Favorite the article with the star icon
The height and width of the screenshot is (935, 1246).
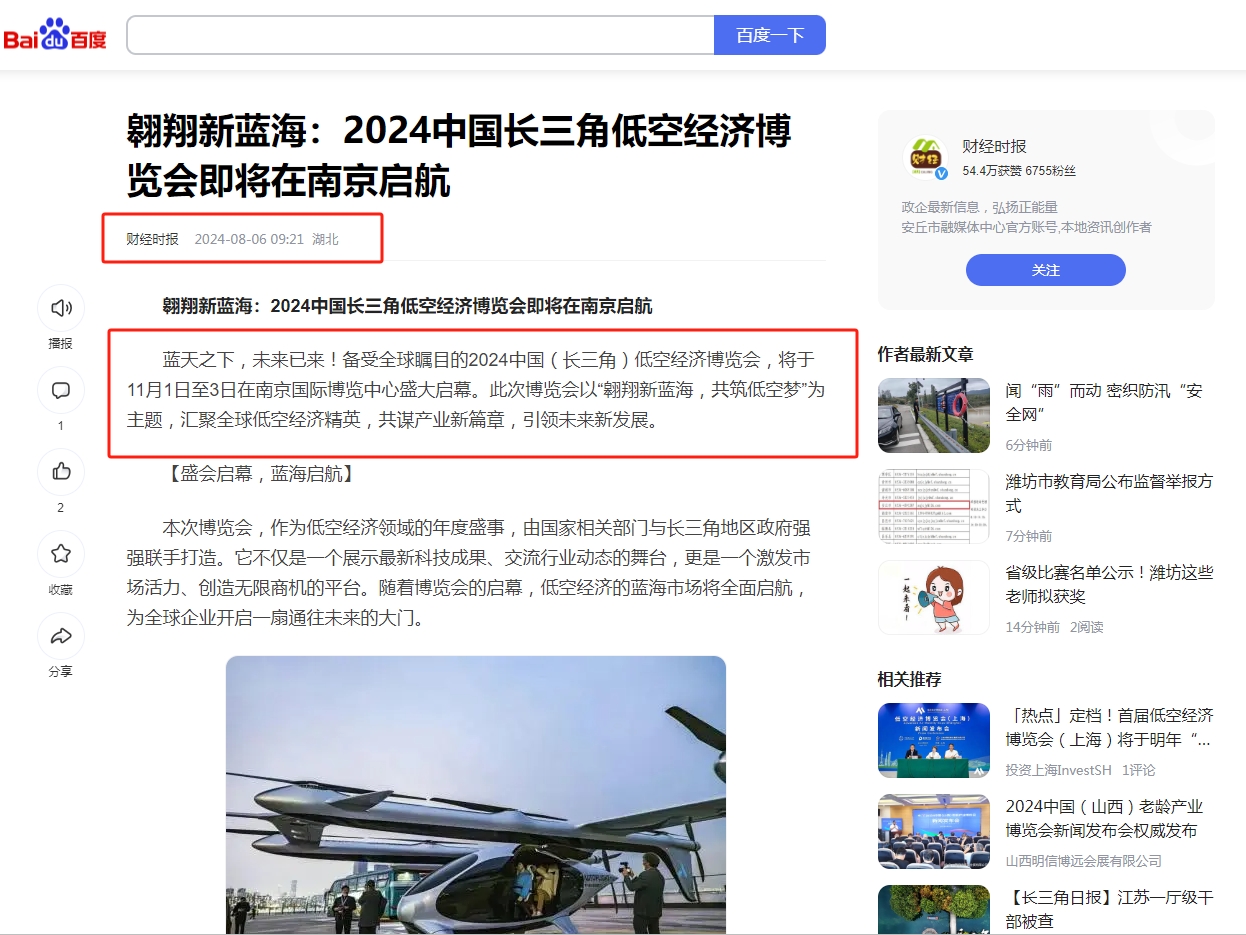[61, 554]
